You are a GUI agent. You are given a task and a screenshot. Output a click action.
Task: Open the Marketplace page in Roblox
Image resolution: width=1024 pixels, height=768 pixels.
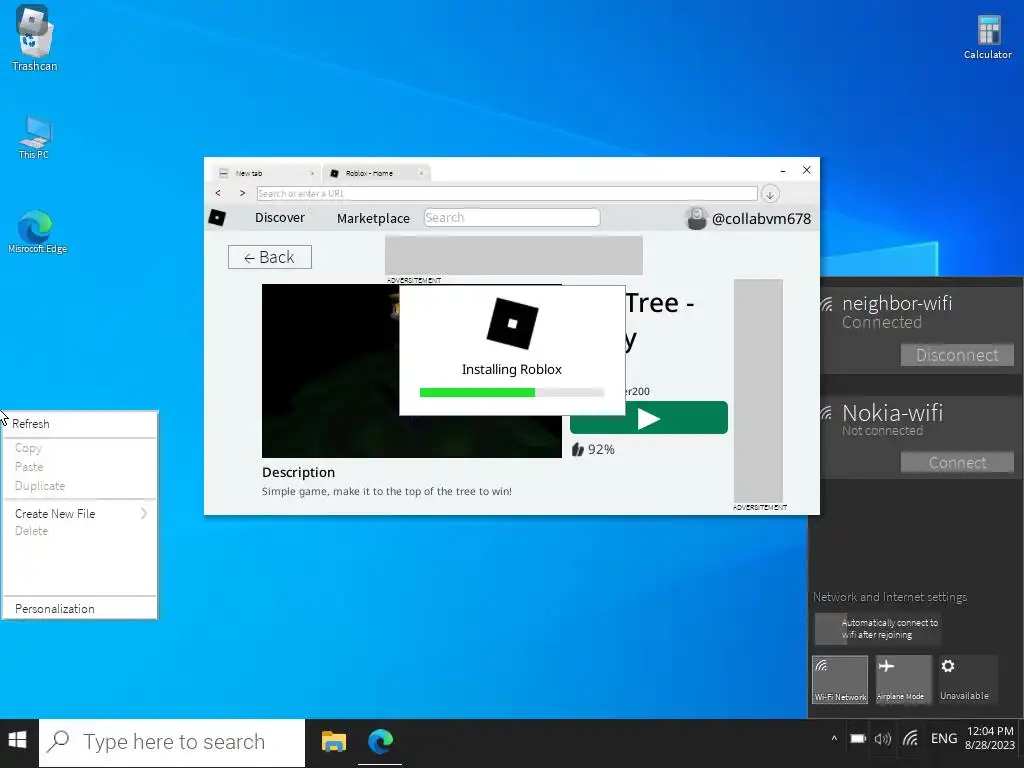coord(374,218)
